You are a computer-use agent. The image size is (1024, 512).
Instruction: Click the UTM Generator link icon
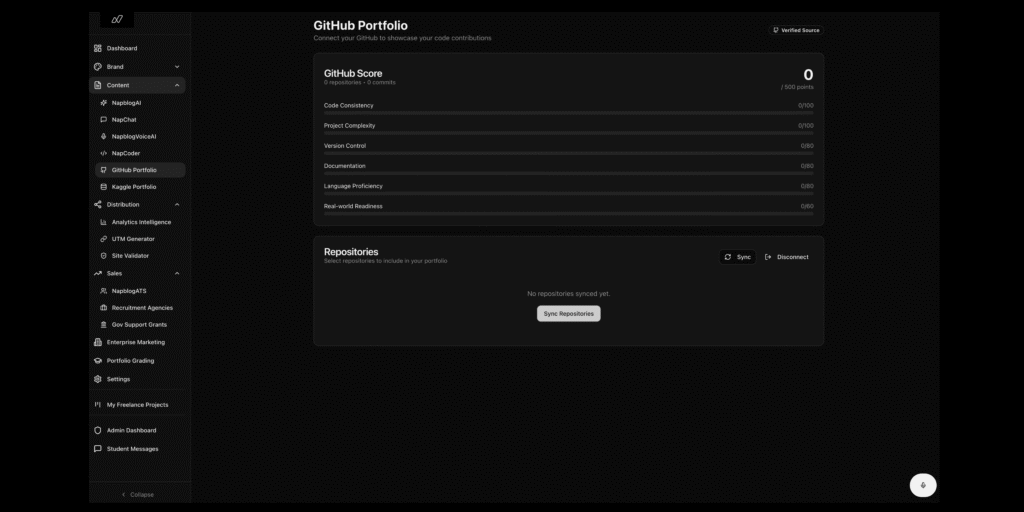[103, 239]
